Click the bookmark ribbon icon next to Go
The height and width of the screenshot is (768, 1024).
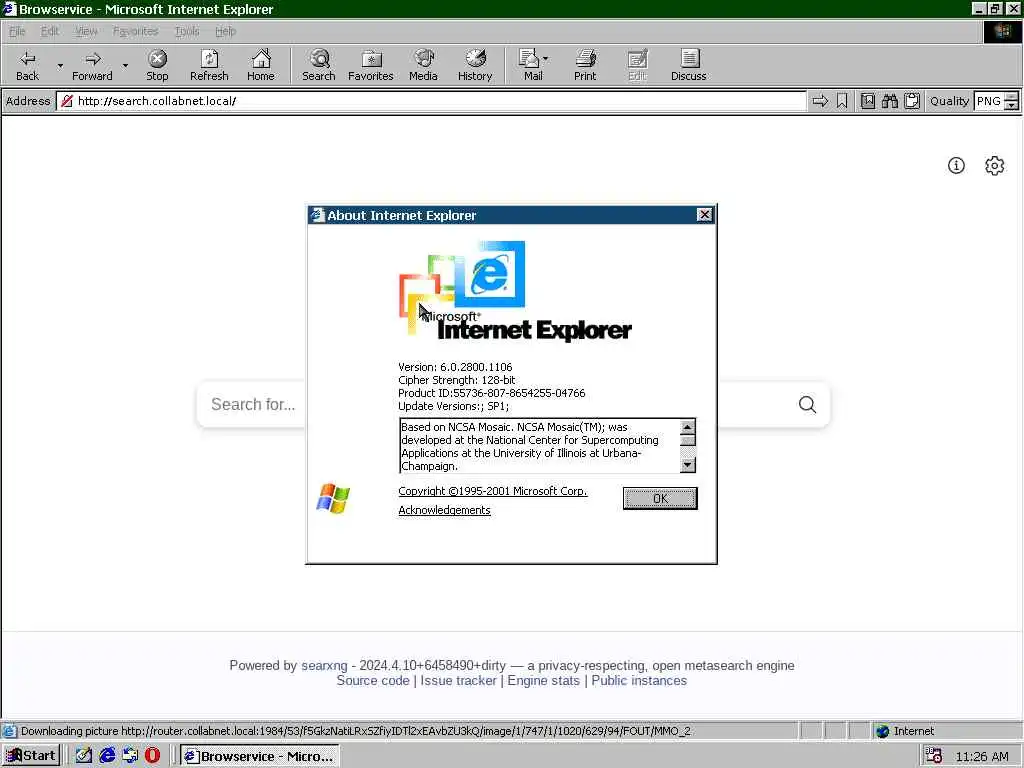(842, 101)
